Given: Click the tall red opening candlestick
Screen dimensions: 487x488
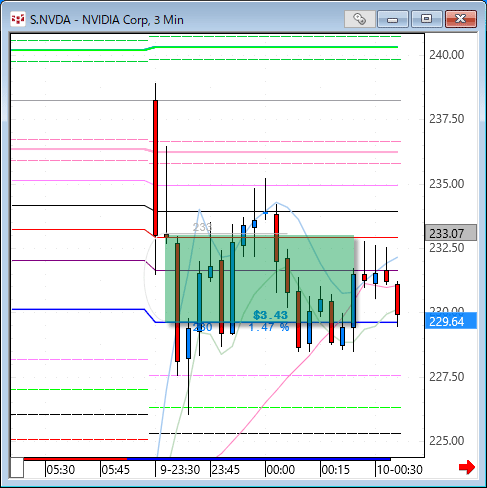Looking at the screenshot, I should click(x=155, y=168).
